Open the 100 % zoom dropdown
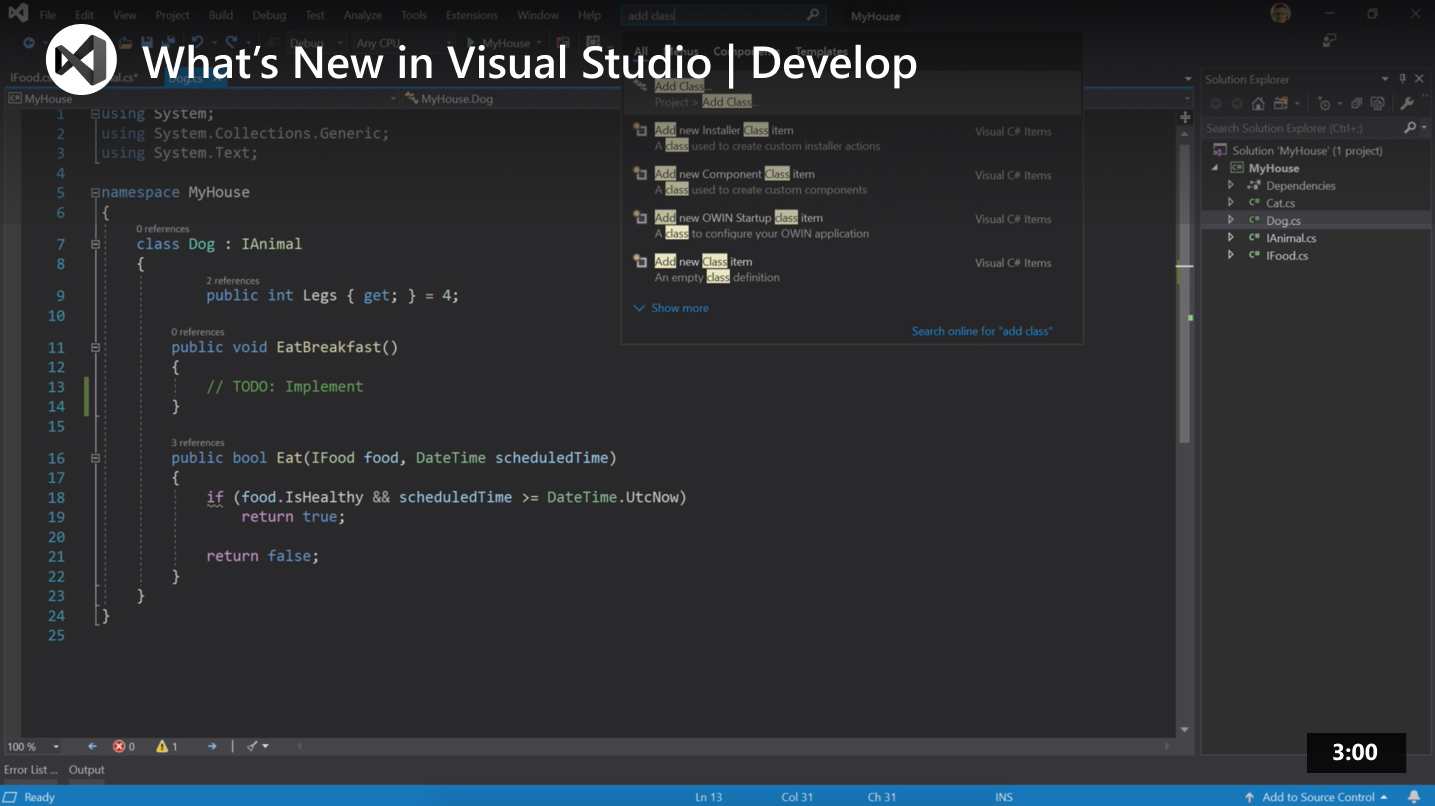 click(55, 747)
